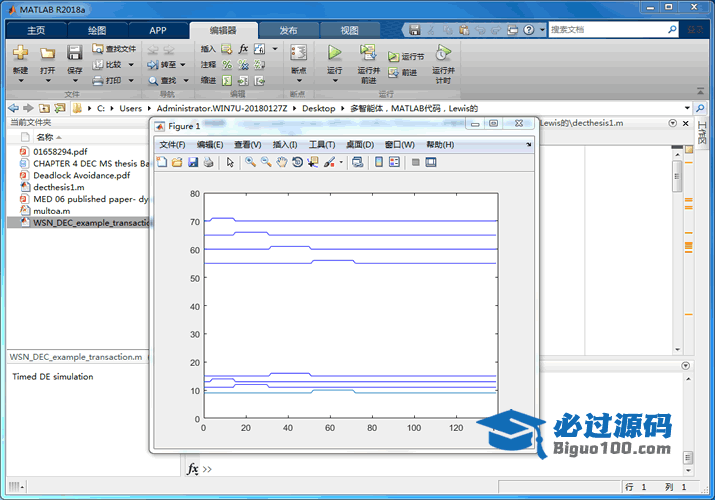Screen dimensions: 715x500
Task: Click the new figure icon in Figure 1
Action: [162, 162]
